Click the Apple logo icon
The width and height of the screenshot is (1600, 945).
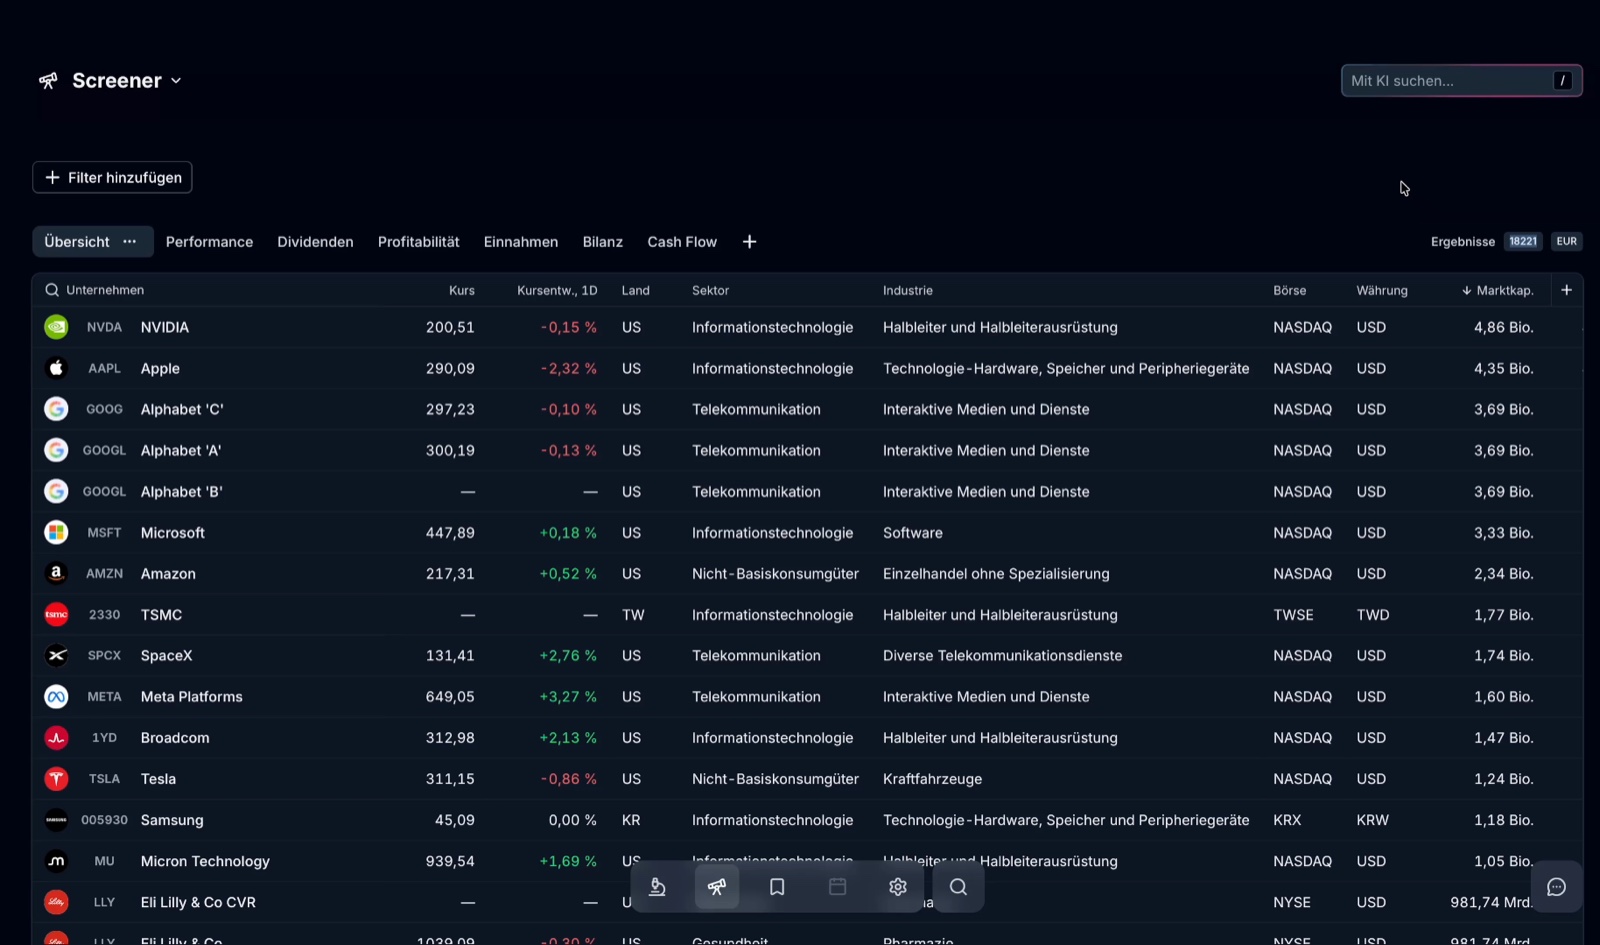(57, 368)
